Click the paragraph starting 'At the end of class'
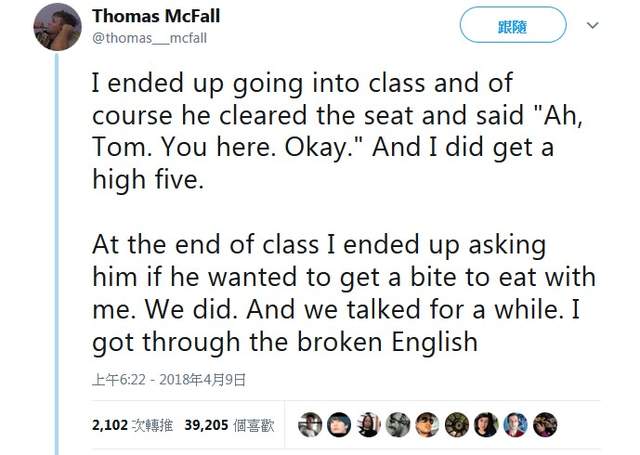Viewport: 640px width, 455px height. 340,292
